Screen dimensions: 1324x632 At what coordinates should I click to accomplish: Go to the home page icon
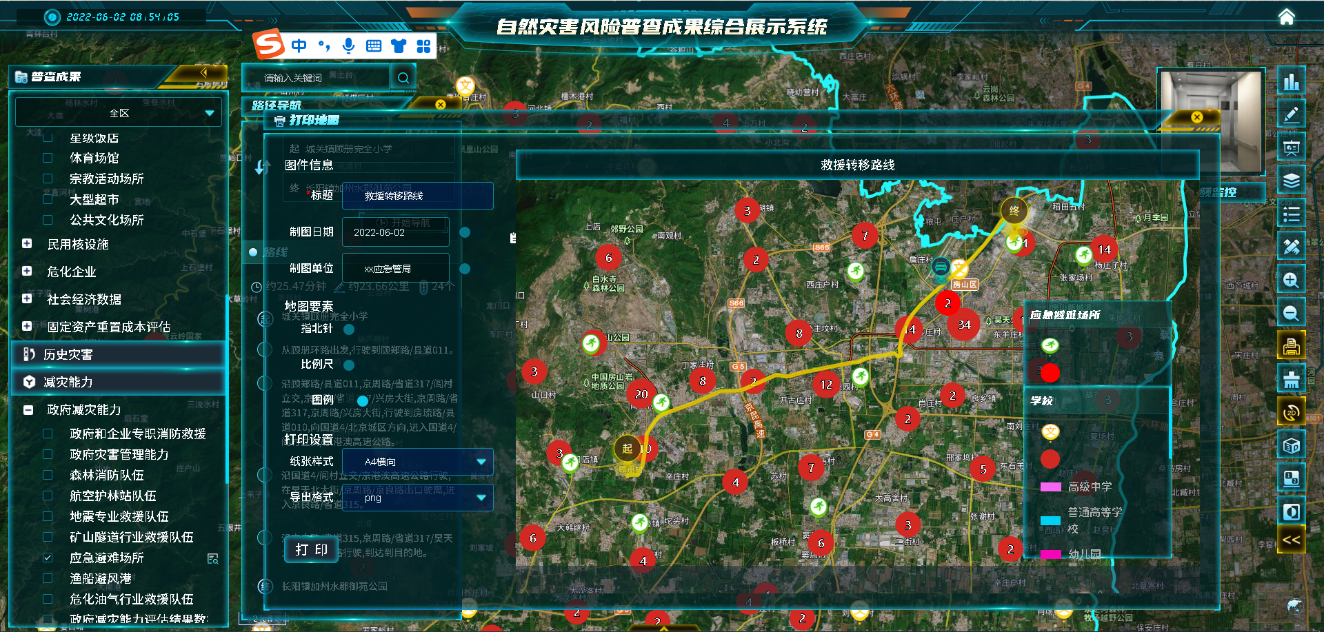click(x=1286, y=16)
